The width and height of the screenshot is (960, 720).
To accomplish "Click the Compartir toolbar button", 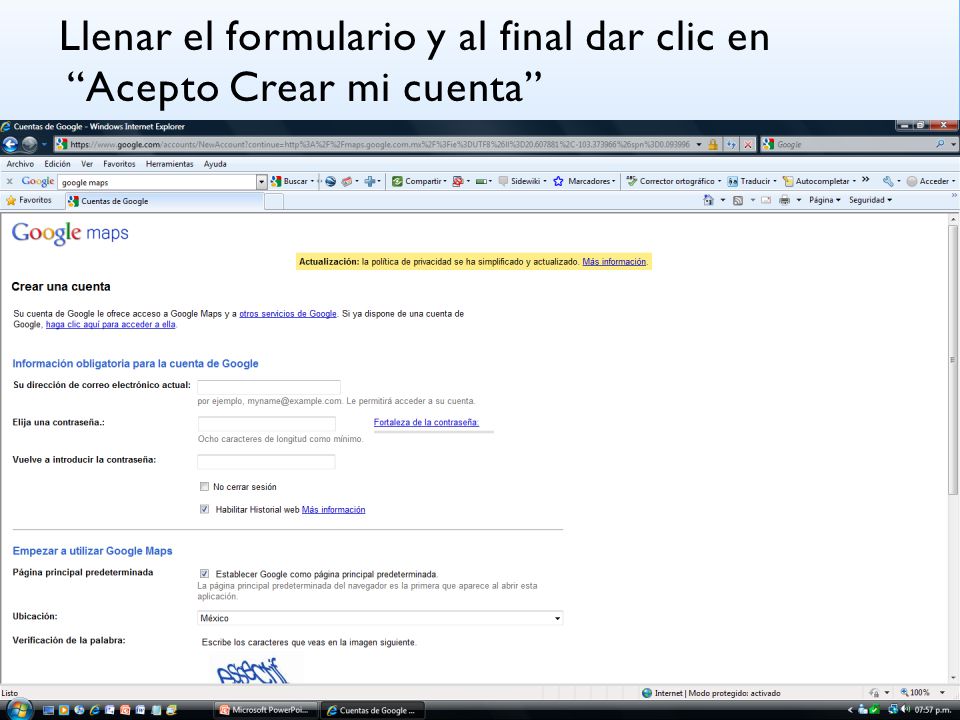I will pyautogui.click(x=418, y=181).
